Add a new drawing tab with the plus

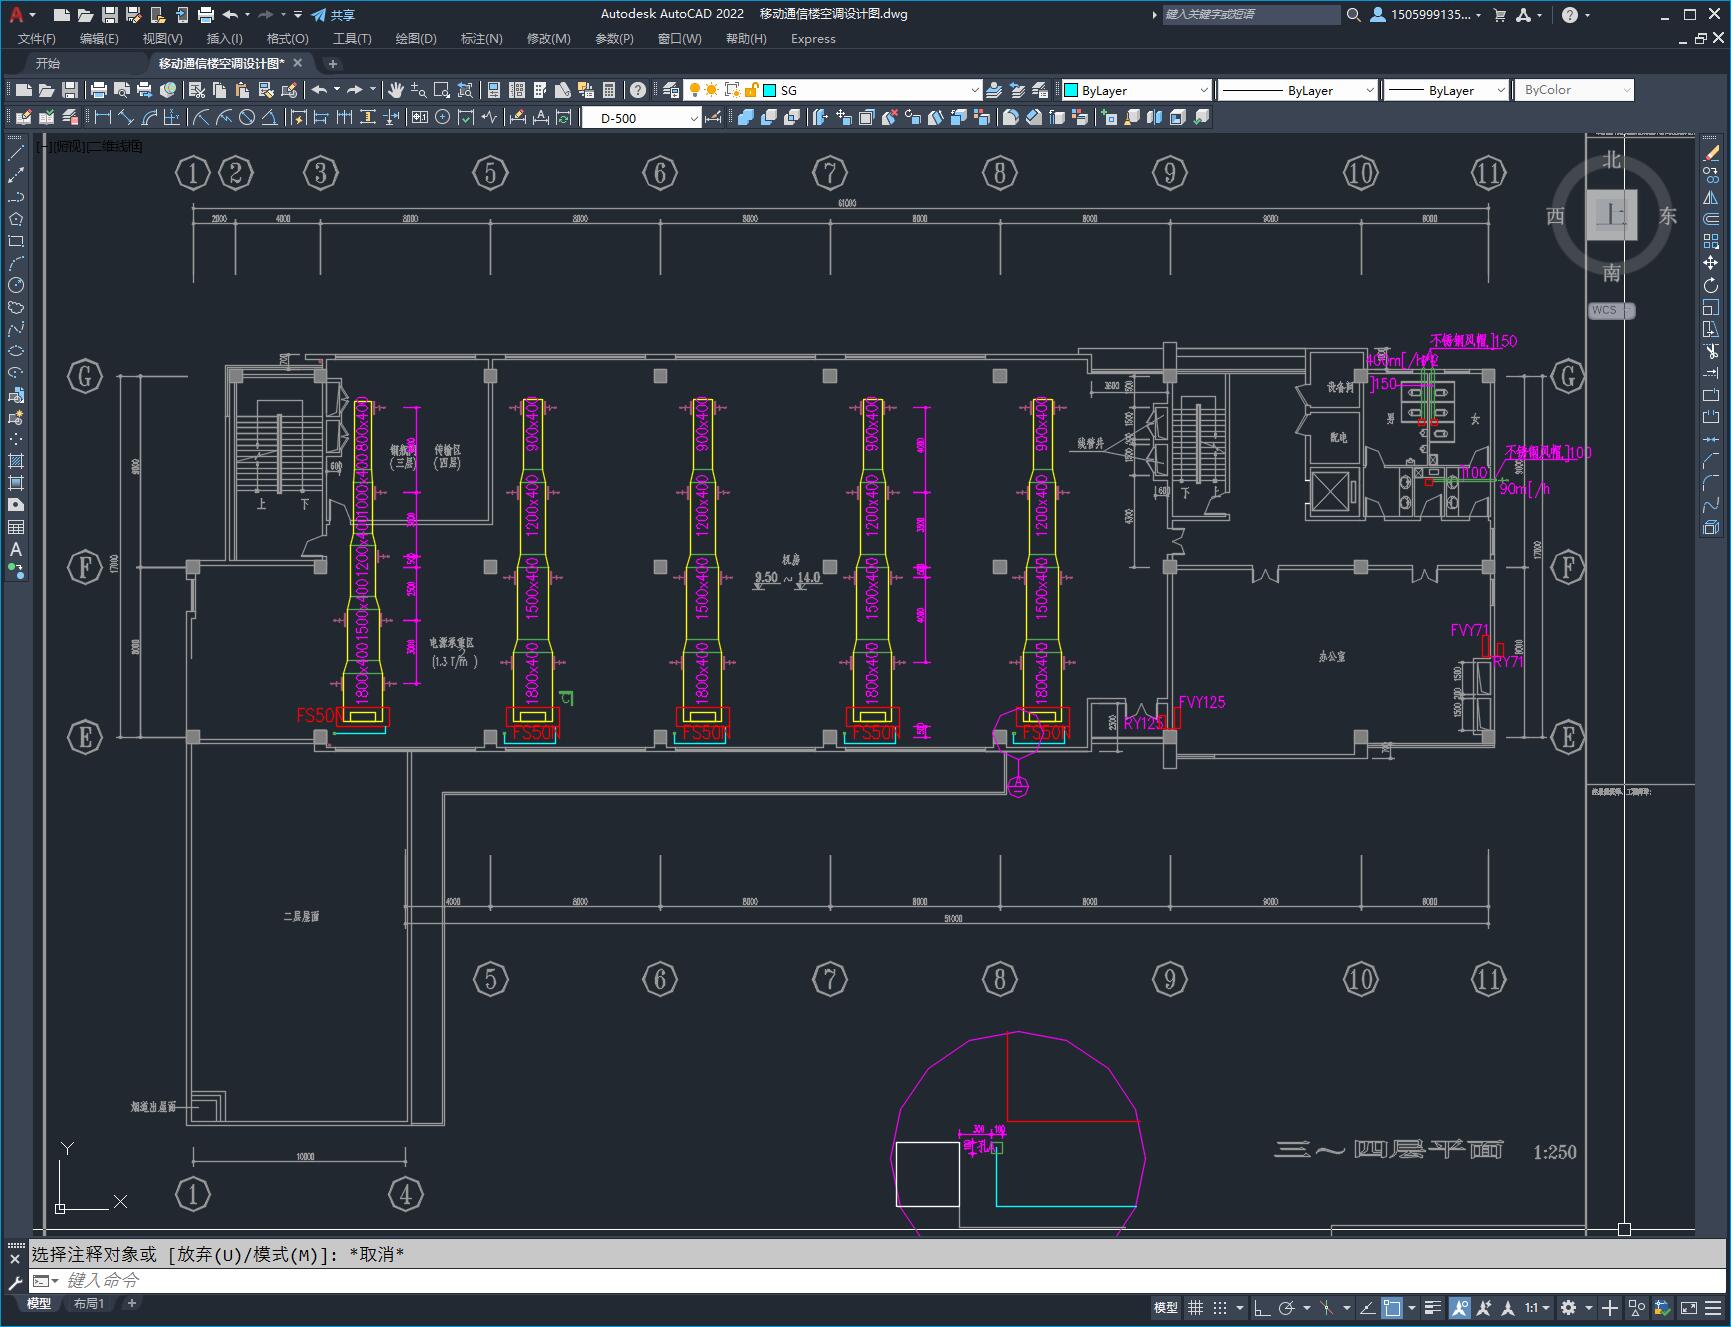[333, 63]
